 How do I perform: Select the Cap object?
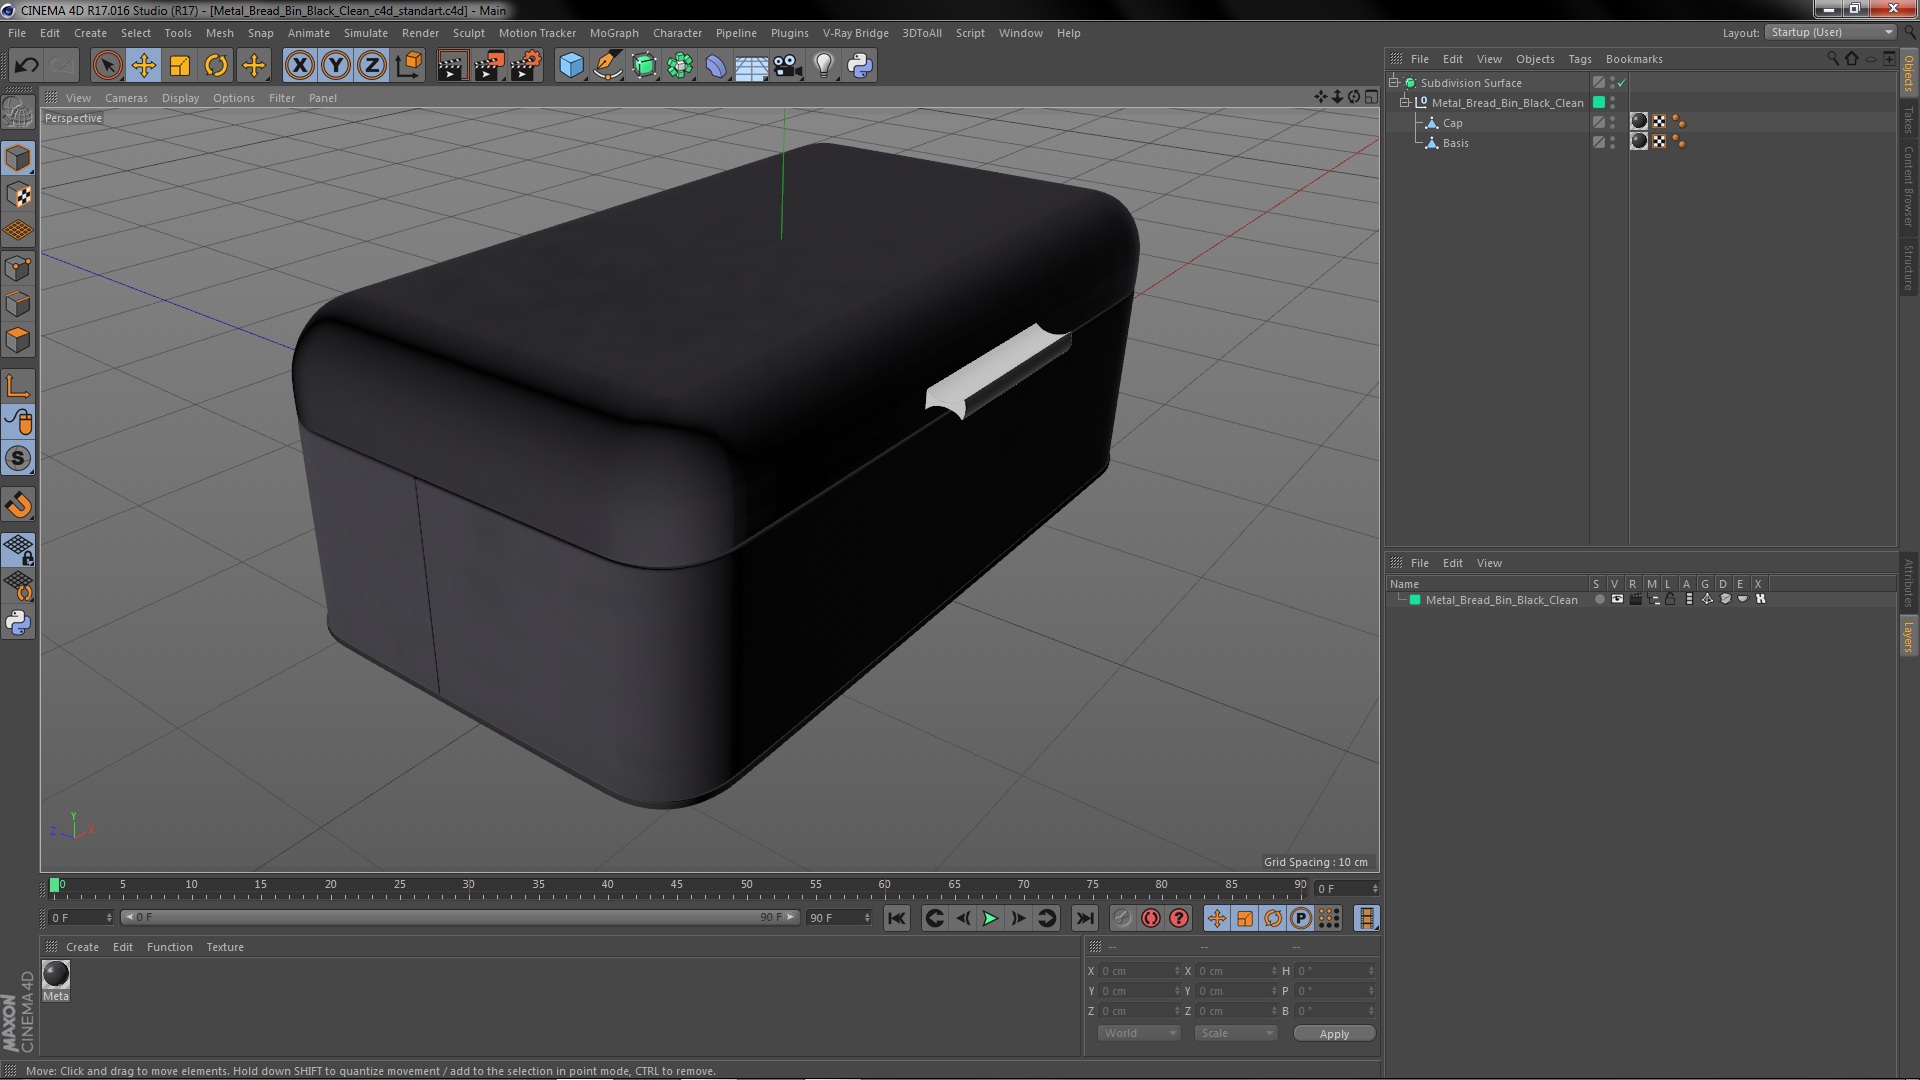[x=1452, y=123]
